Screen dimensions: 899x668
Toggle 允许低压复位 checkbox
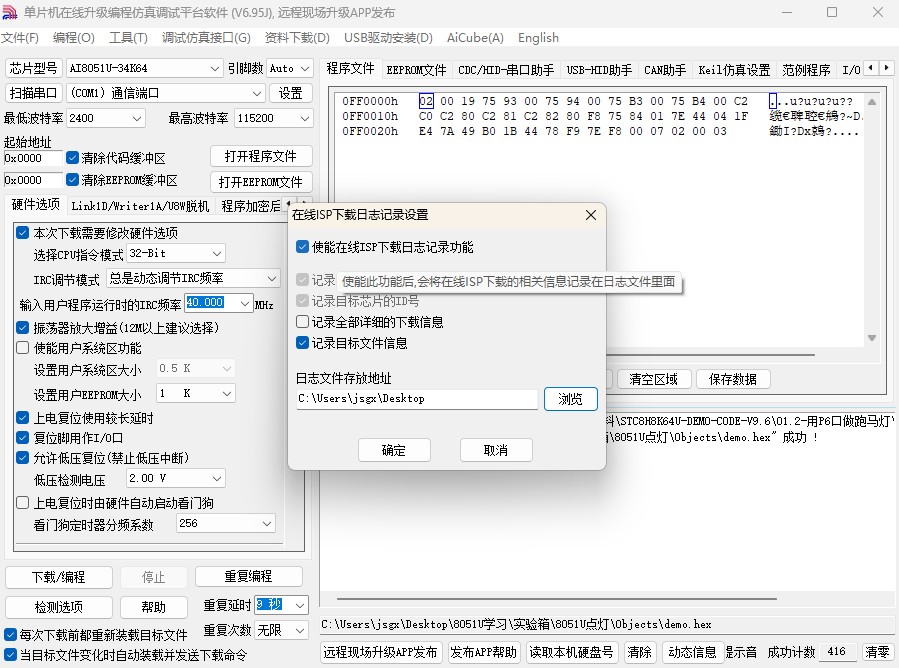pyautogui.click(x=22, y=458)
